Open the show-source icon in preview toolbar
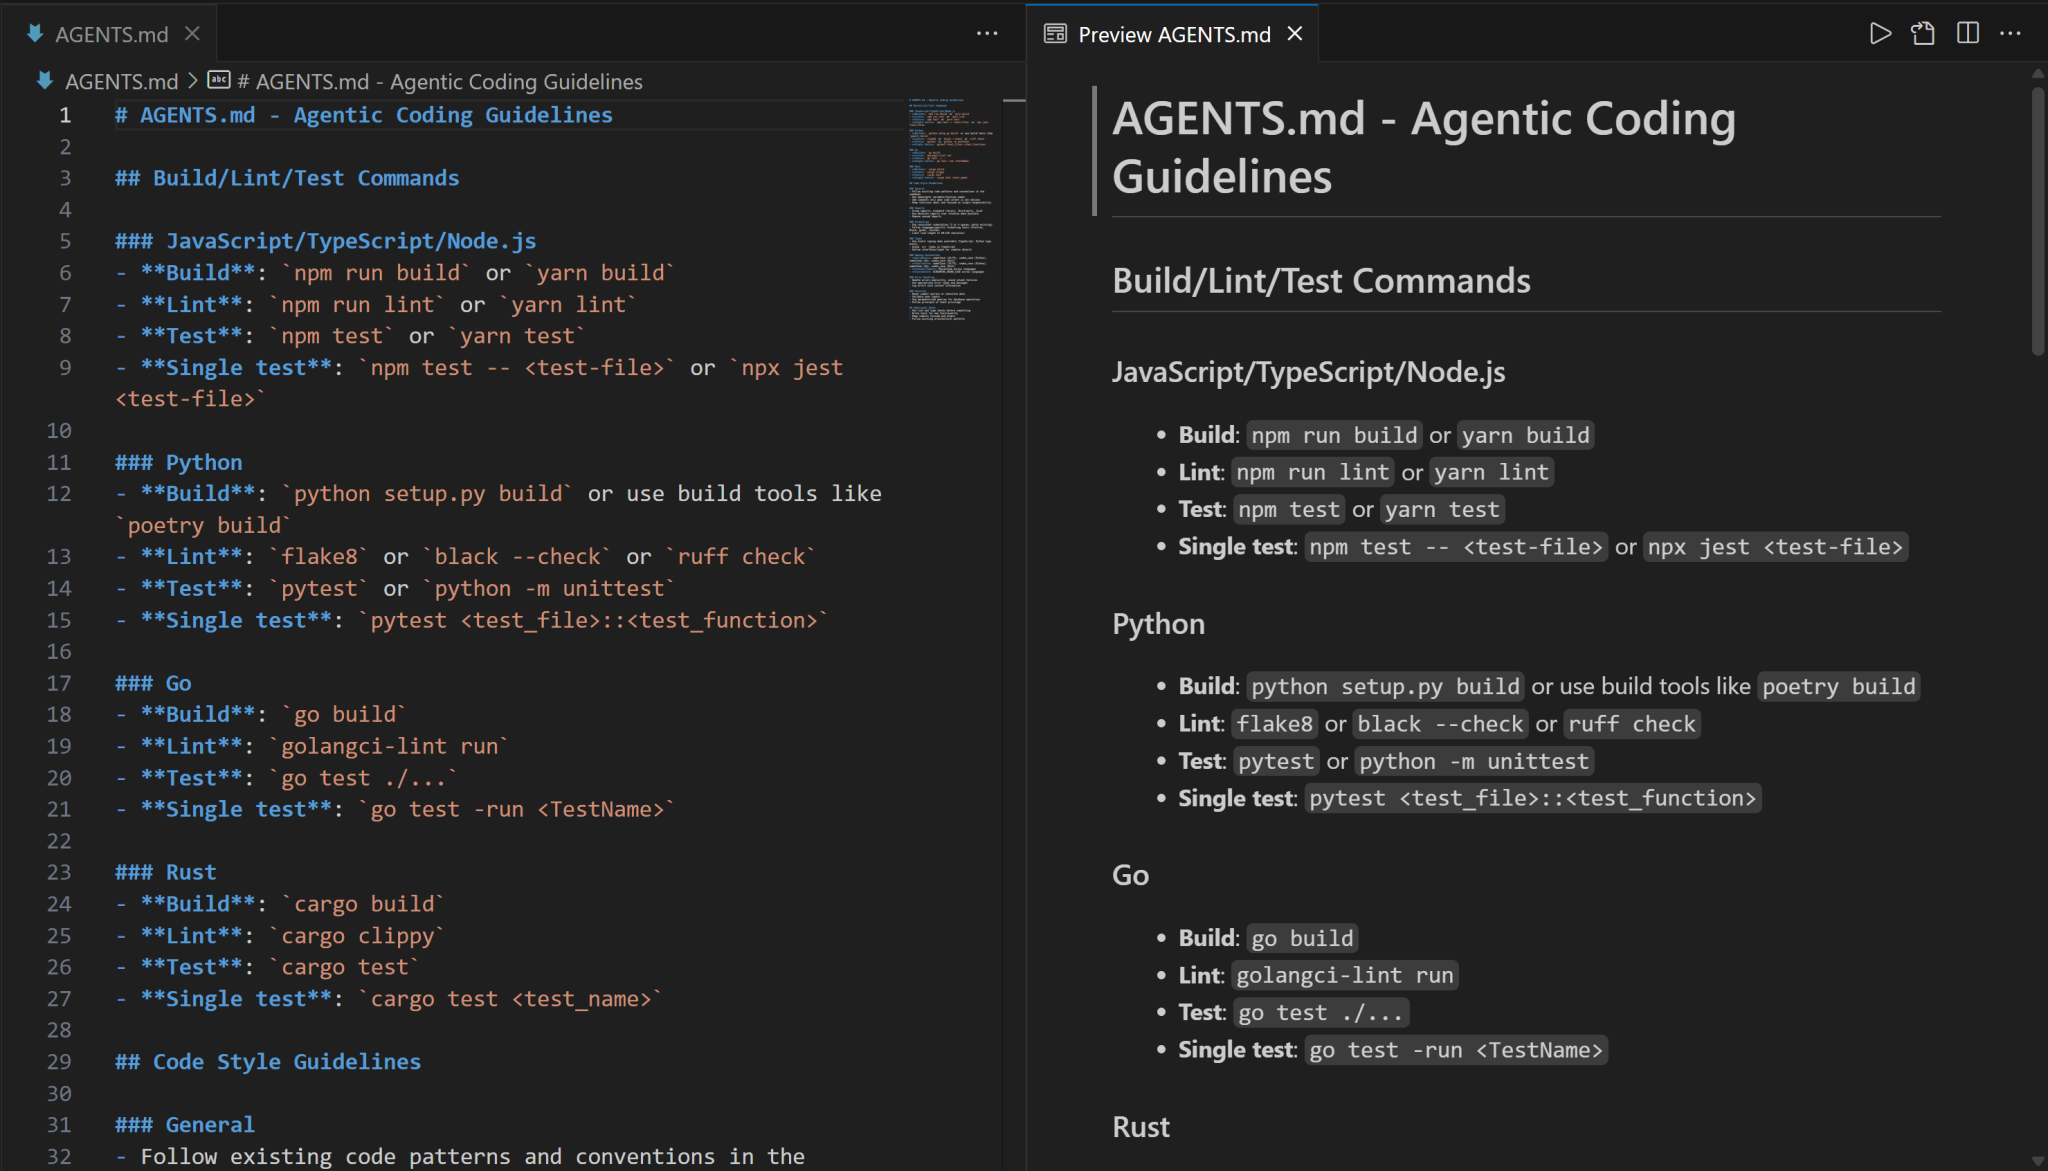Screen dimensions: 2048x1171 [x=1922, y=33]
